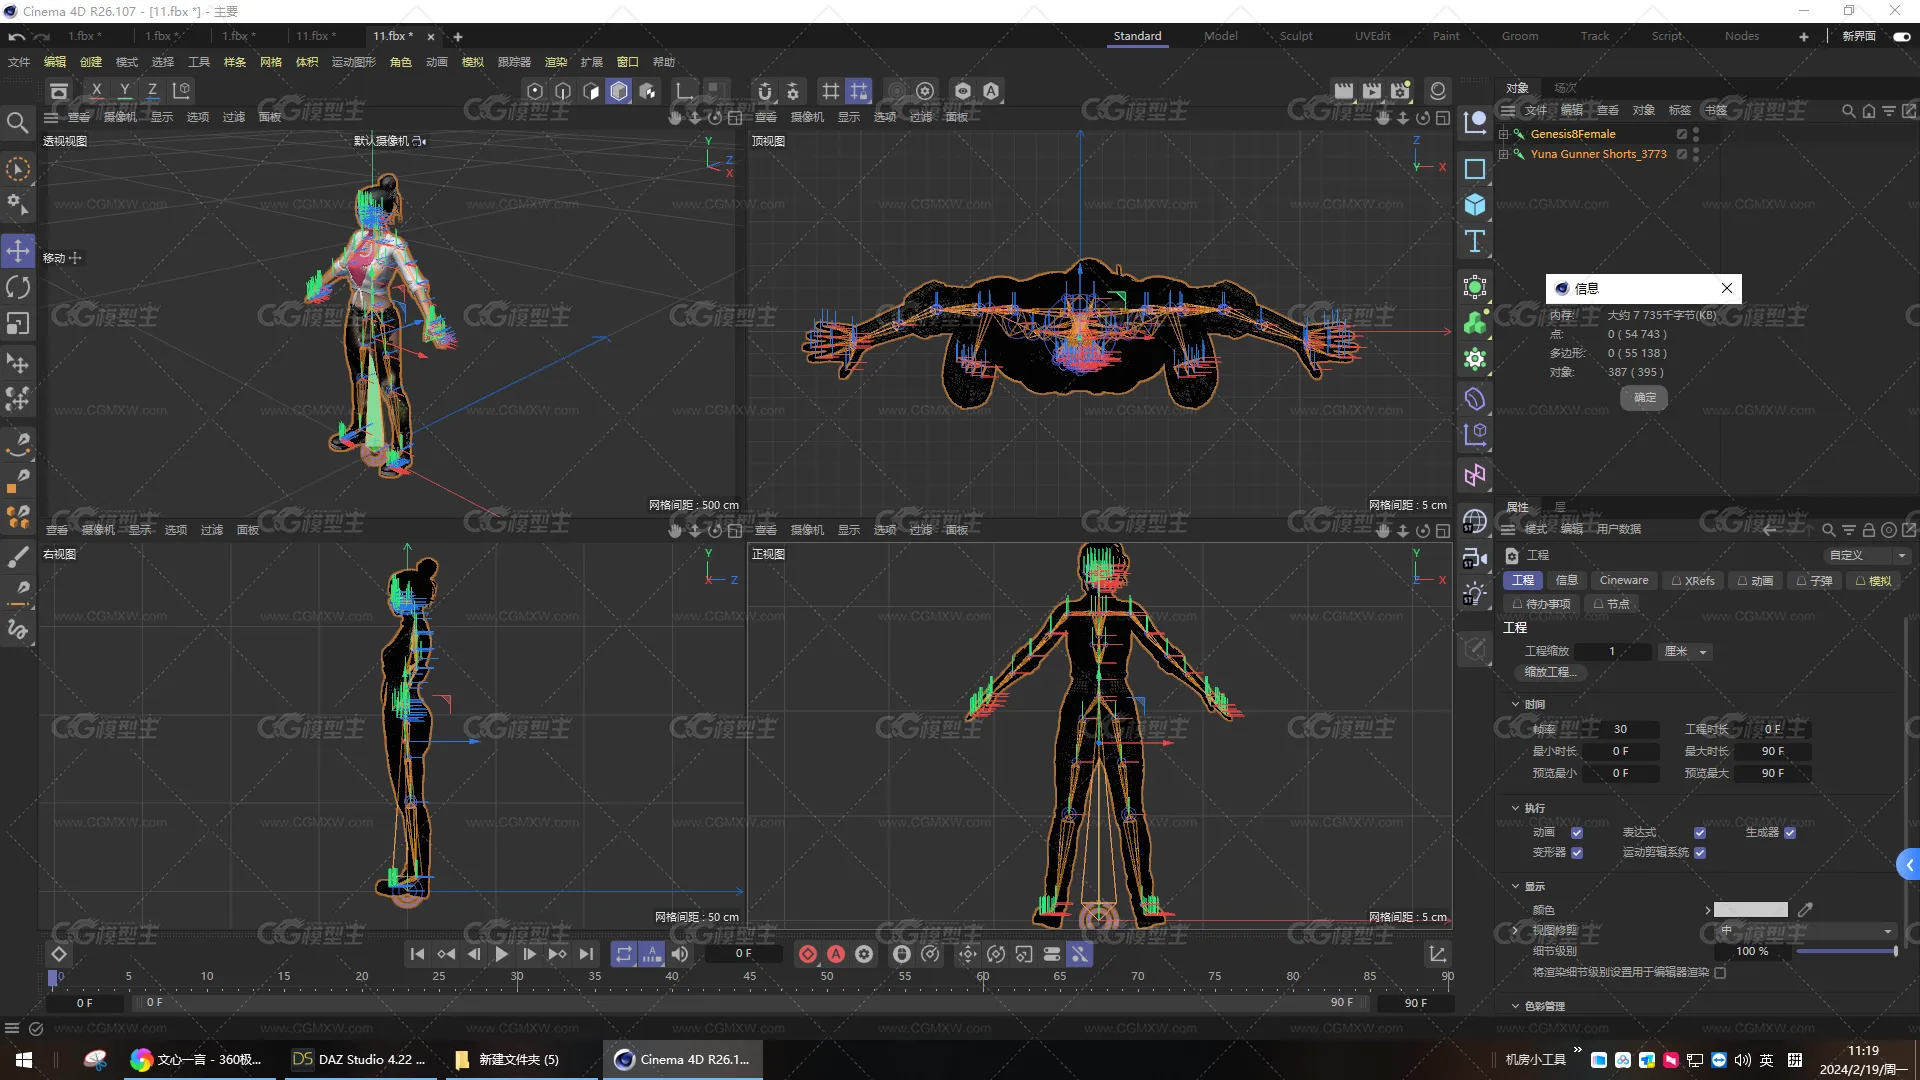The height and width of the screenshot is (1080, 1920).
Task: Toggle Y axis lock
Action: point(125,91)
